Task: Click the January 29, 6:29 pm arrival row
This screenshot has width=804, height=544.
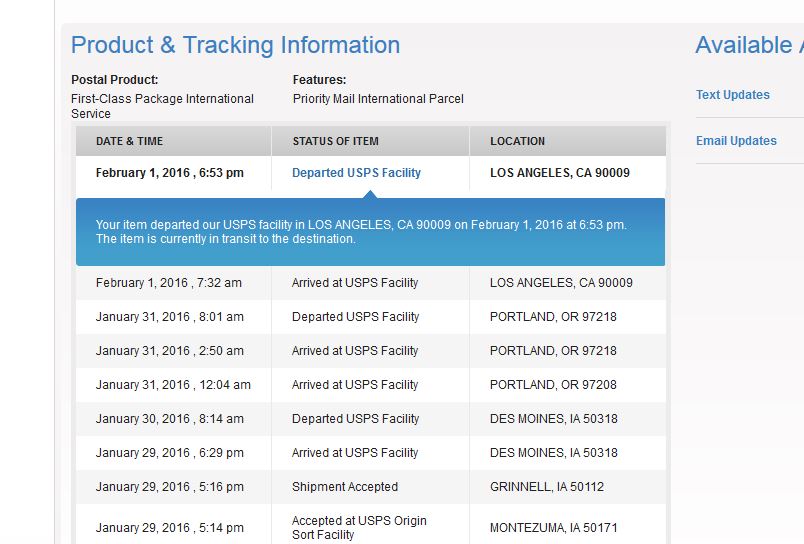Action: [370, 453]
